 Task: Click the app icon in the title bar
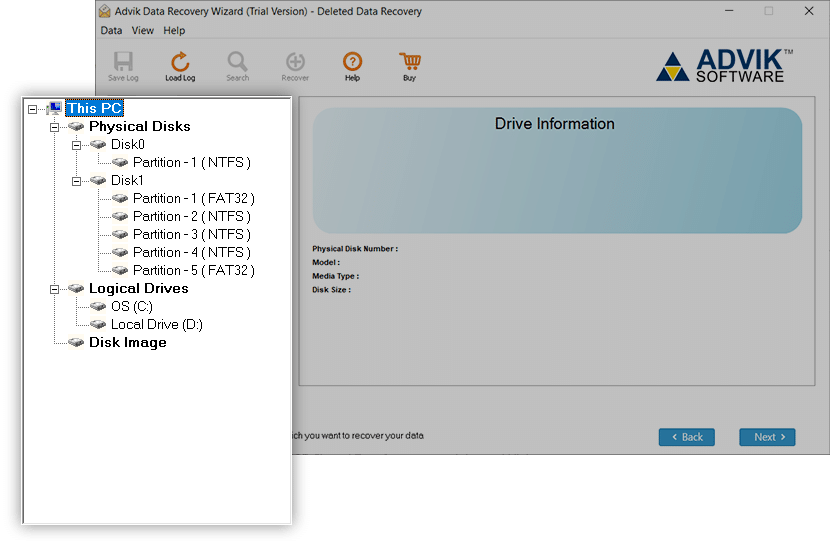(105, 11)
